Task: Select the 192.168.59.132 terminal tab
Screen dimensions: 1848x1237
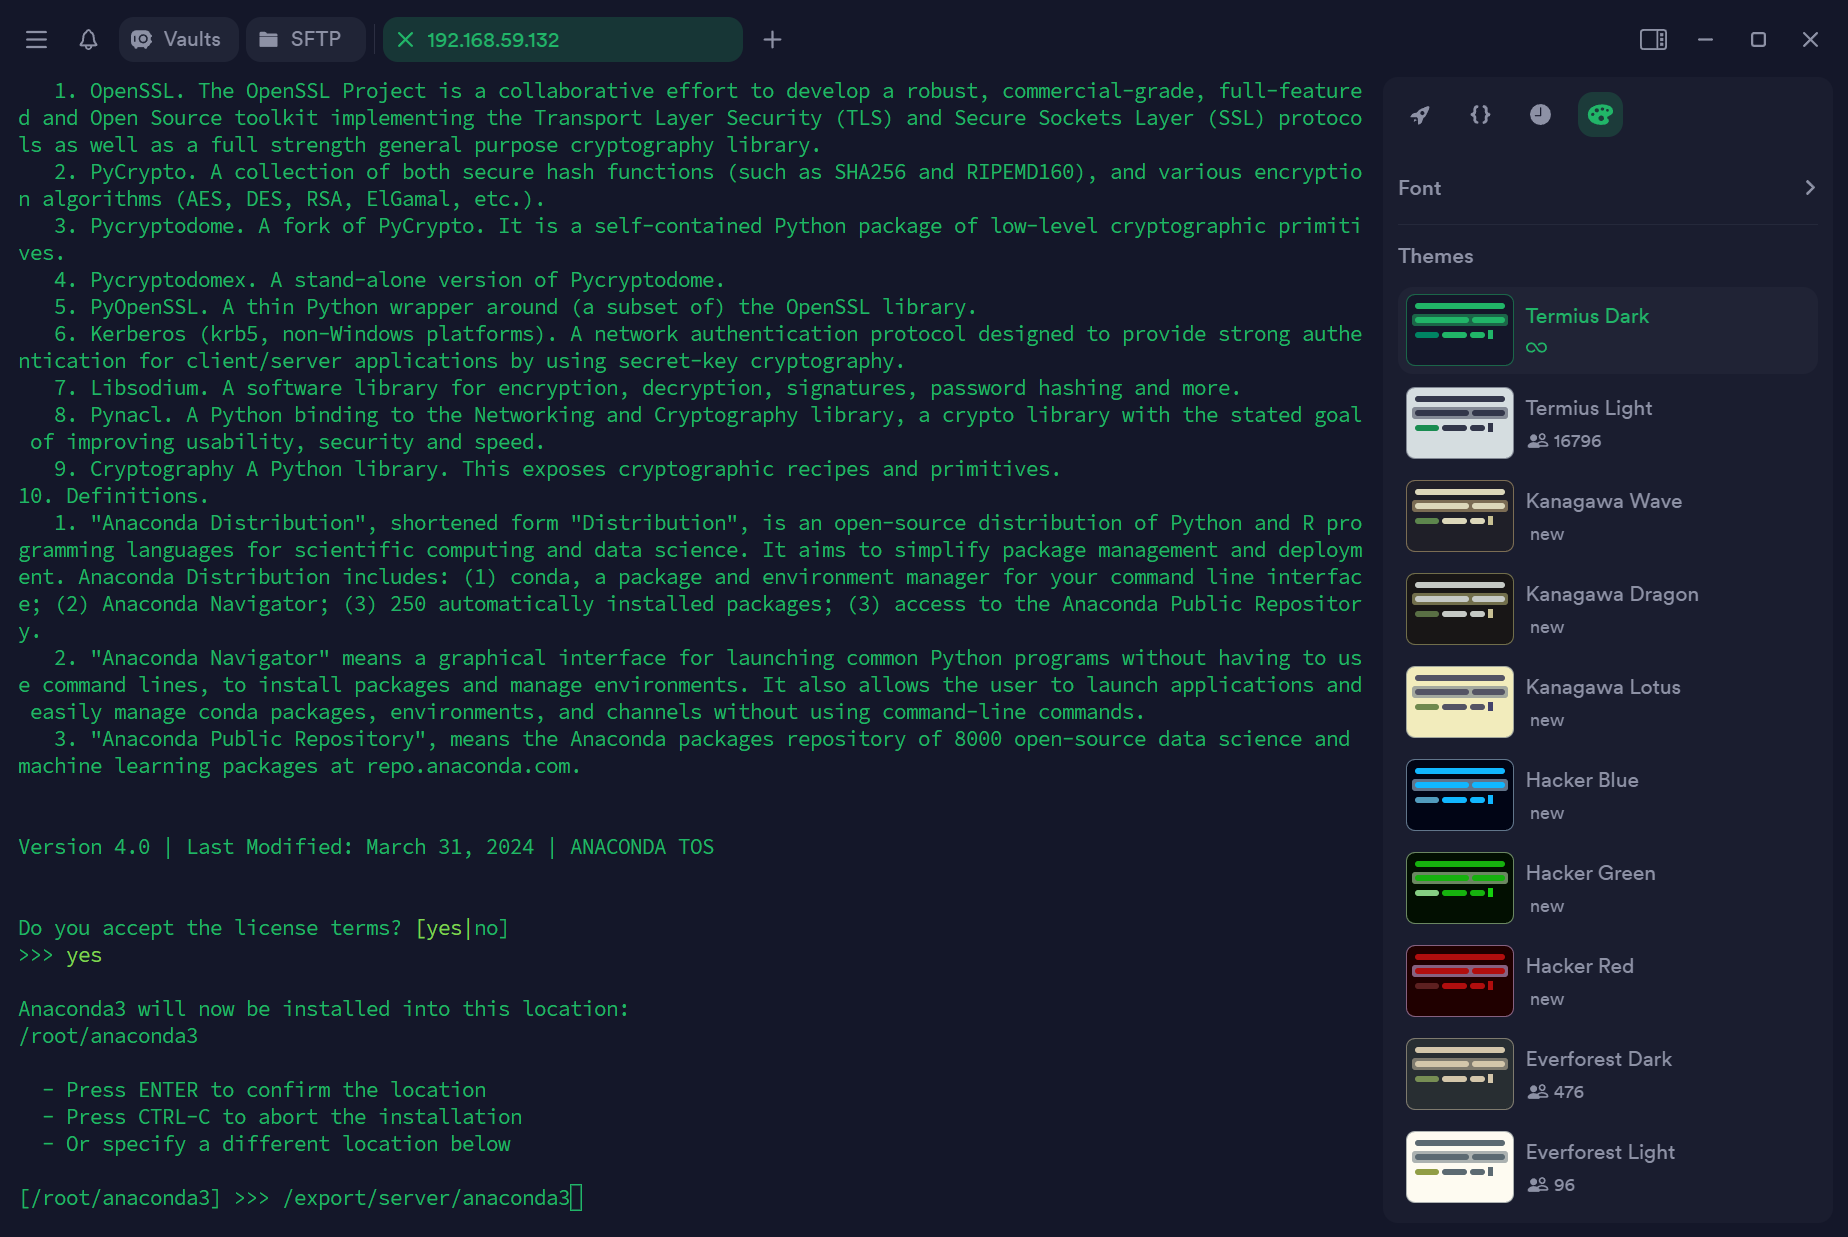Action: [562, 40]
